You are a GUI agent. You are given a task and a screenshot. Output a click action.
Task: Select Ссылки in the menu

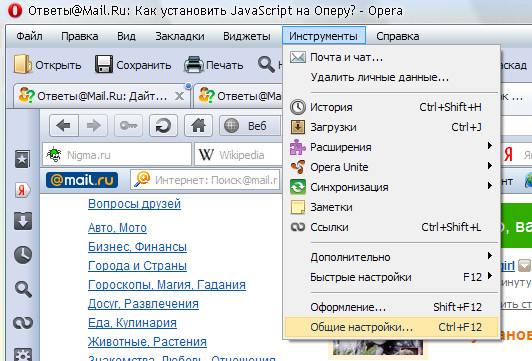(x=392, y=227)
